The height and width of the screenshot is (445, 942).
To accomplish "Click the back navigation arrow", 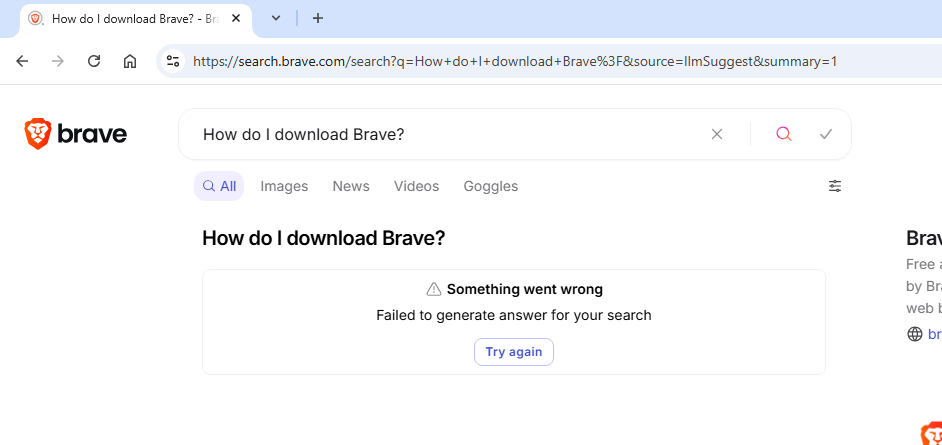I will tap(22, 61).
